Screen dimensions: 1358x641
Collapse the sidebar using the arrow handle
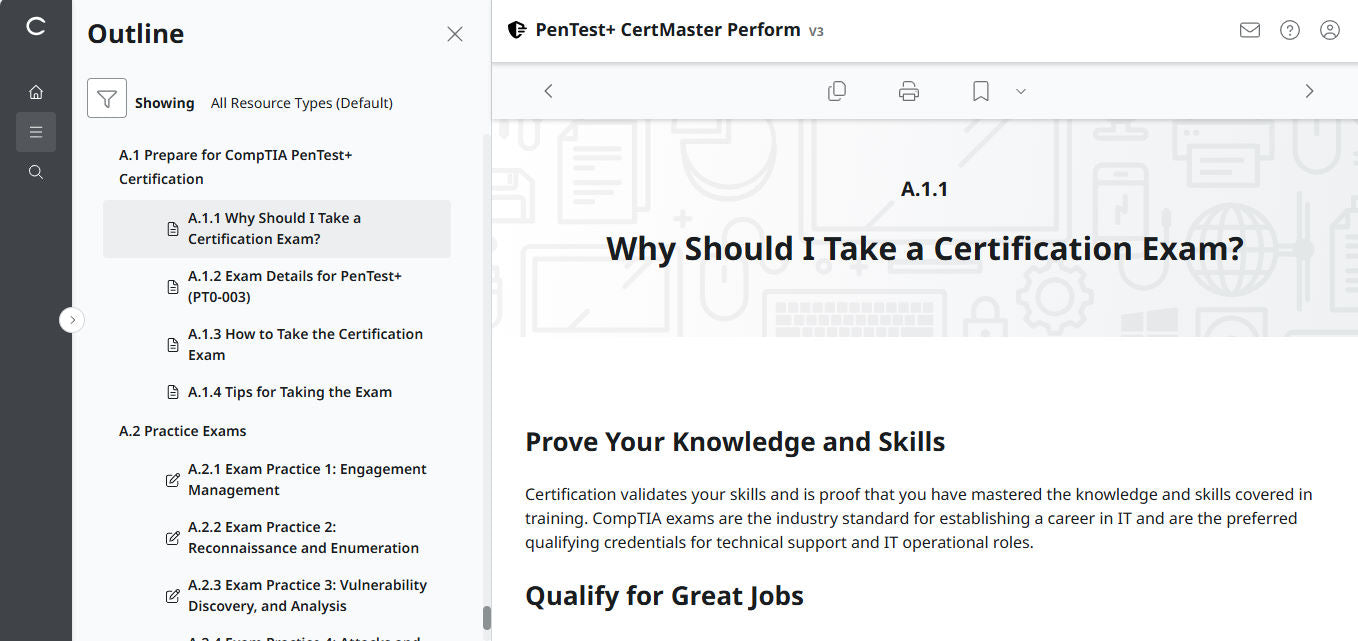(x=71, y=319)
